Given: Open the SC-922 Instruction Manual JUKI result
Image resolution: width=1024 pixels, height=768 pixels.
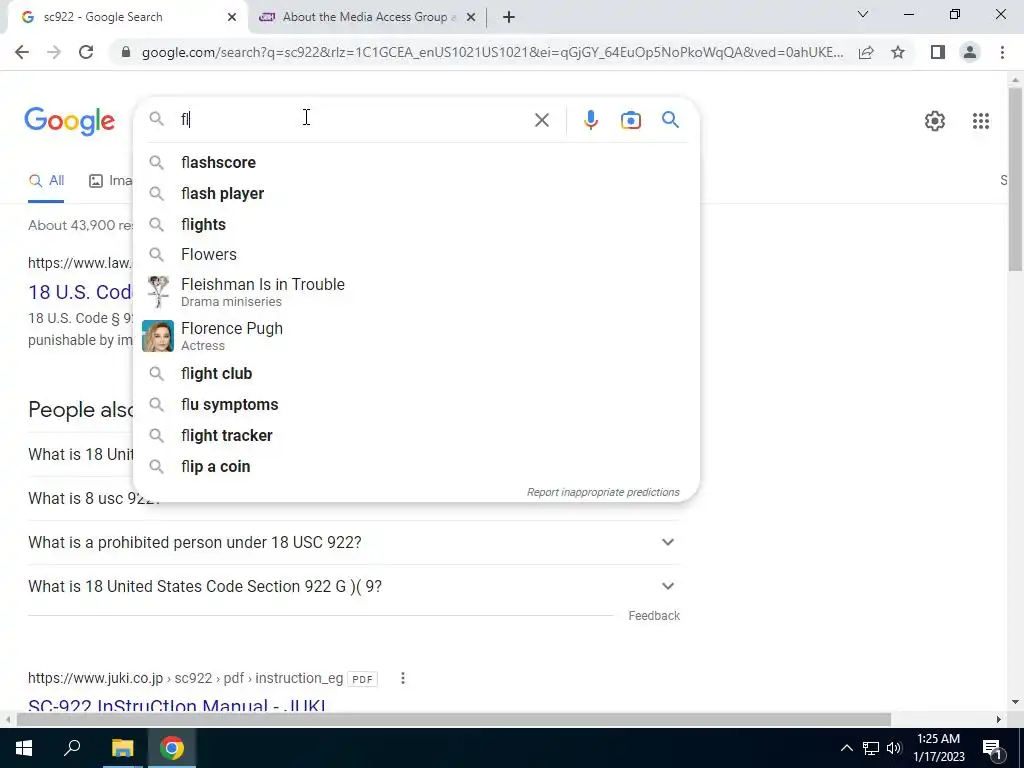Looking at the screenshot, I should [x=177, y=706].
